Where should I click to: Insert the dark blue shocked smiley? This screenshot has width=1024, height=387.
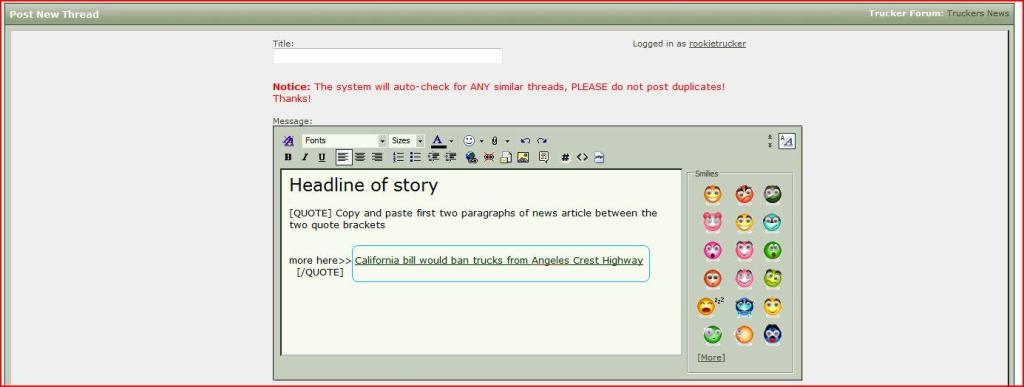coord(773,335)
